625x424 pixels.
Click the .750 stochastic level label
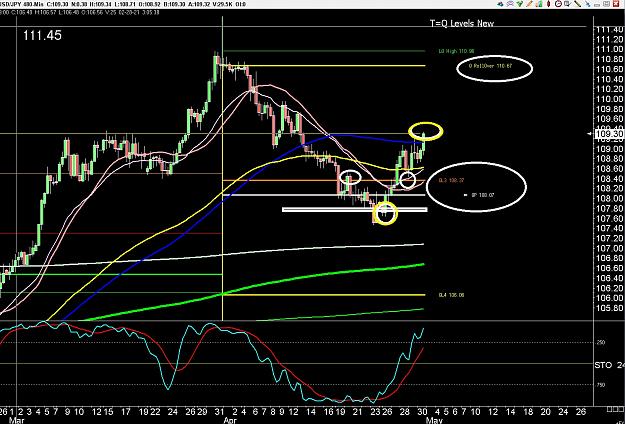tap(600, 385)
